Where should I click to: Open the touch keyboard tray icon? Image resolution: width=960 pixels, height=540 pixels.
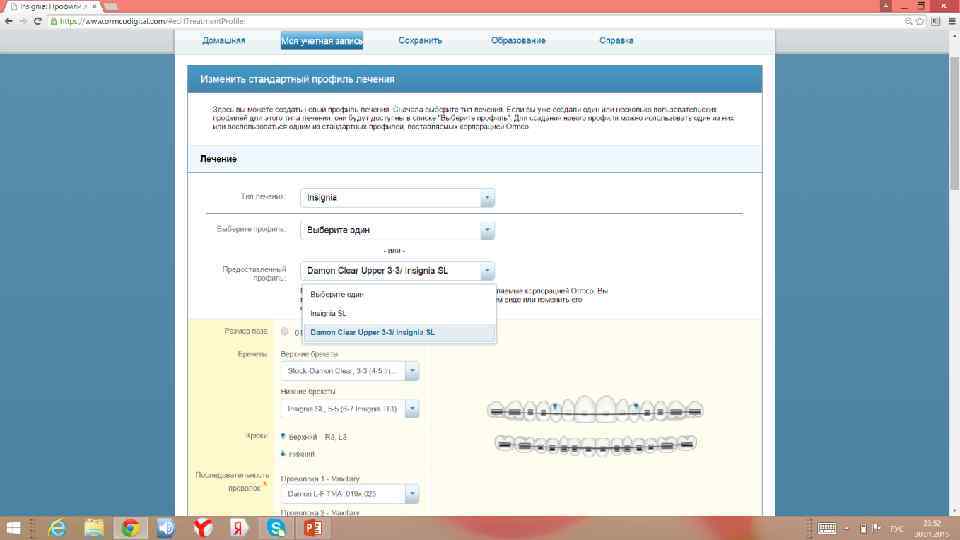click(x=827, y=528)
